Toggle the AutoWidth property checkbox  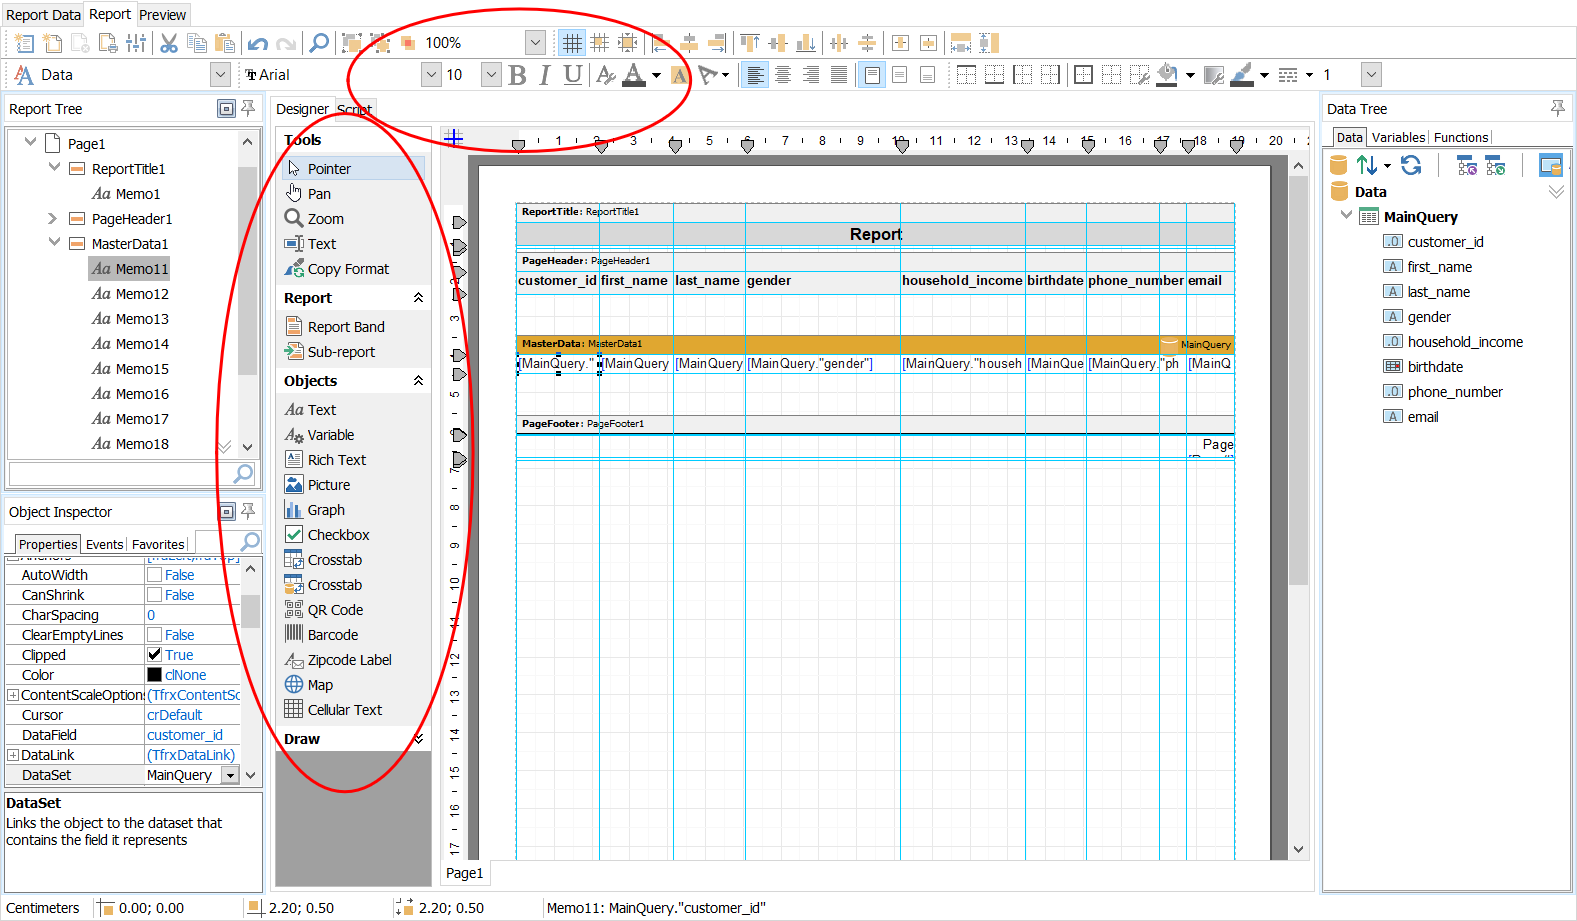click(x=155, y=575)
